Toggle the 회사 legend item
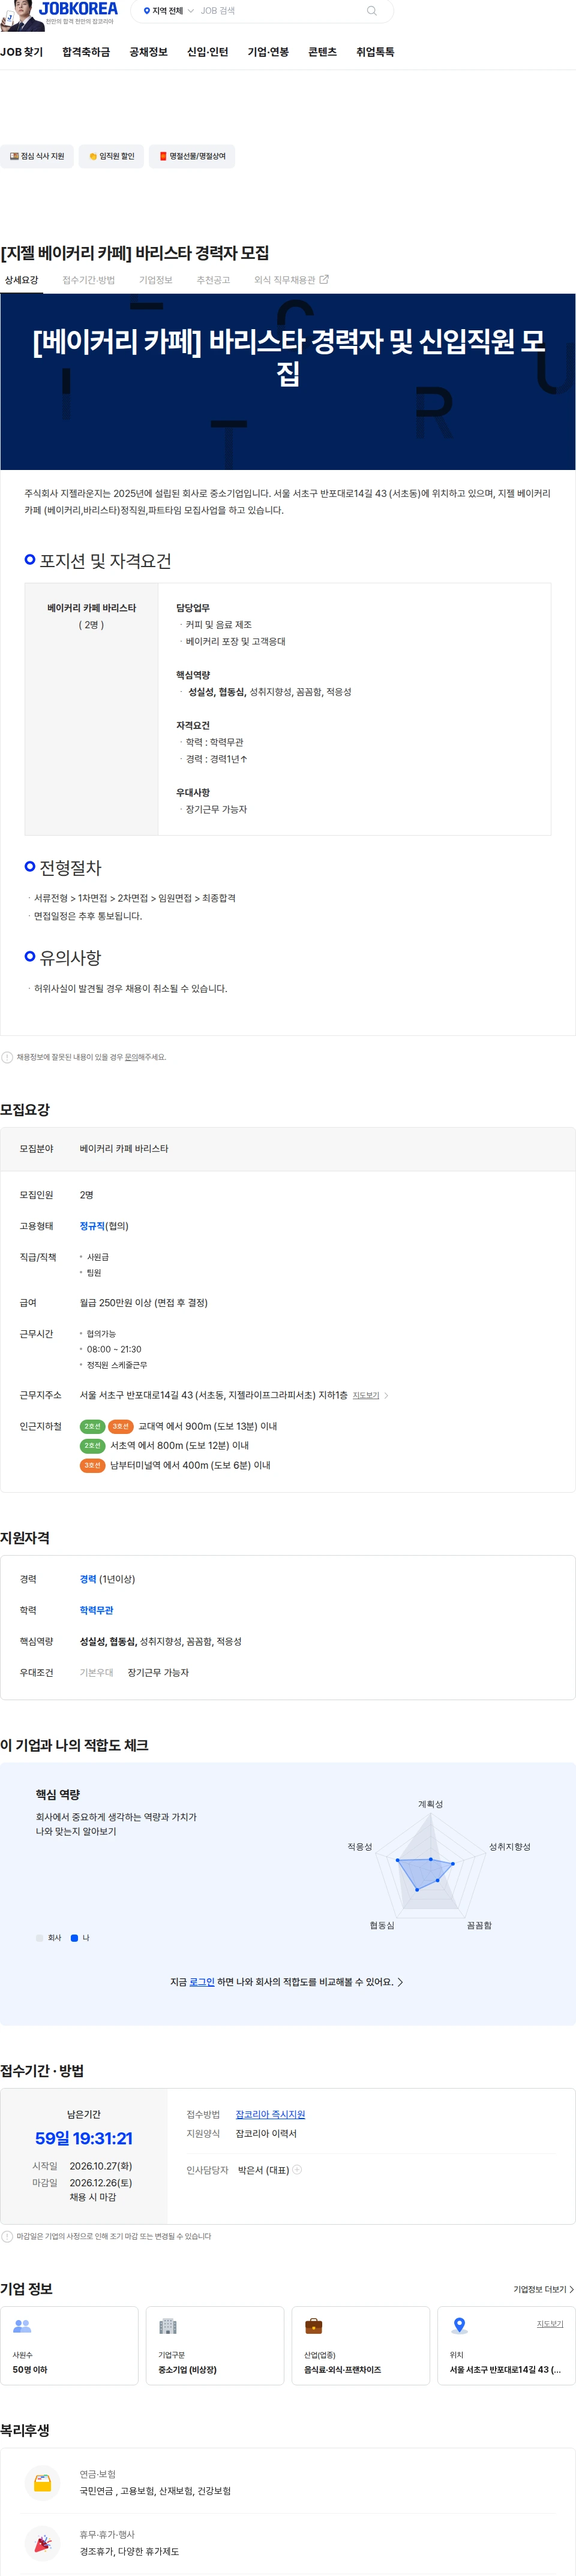Screen dimensions: 576x2576 [49, 1938]
